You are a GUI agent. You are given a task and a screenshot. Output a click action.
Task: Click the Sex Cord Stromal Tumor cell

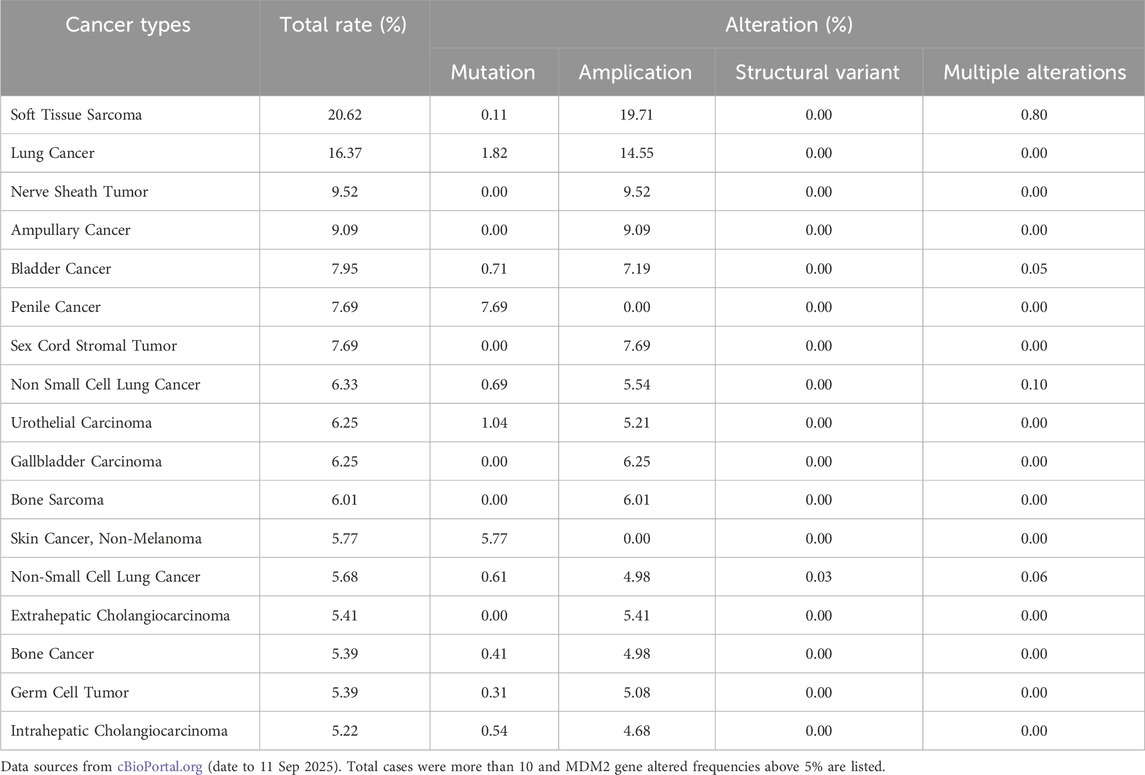(x=93, y=346)
